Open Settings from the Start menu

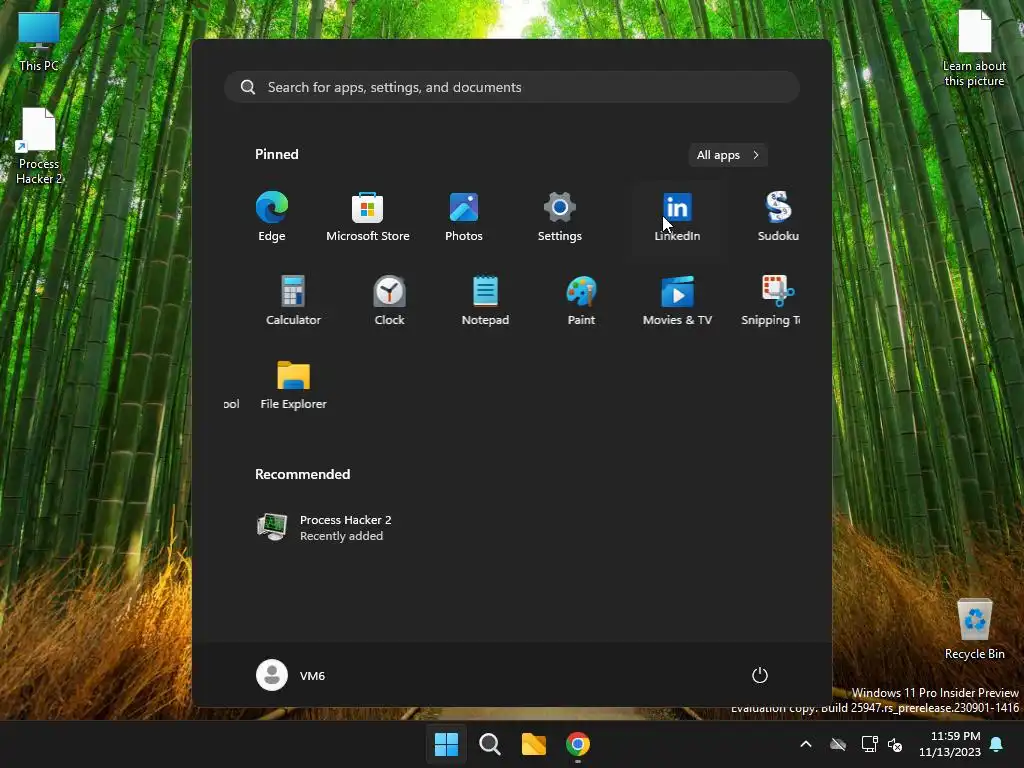tap(560, 217)
